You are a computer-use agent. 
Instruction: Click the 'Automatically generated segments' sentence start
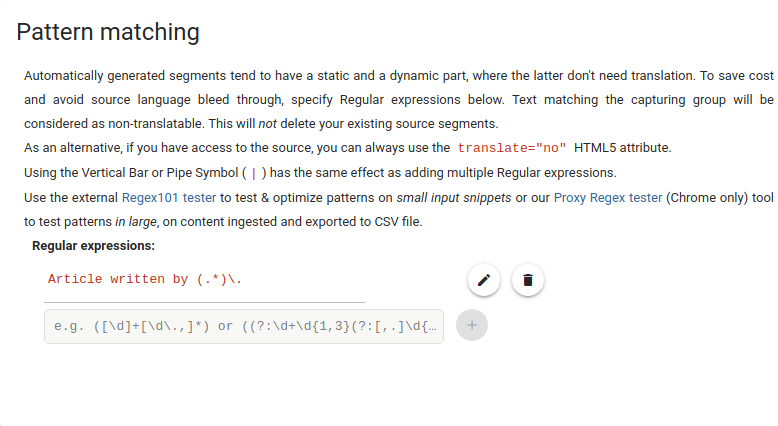(120, 75)
